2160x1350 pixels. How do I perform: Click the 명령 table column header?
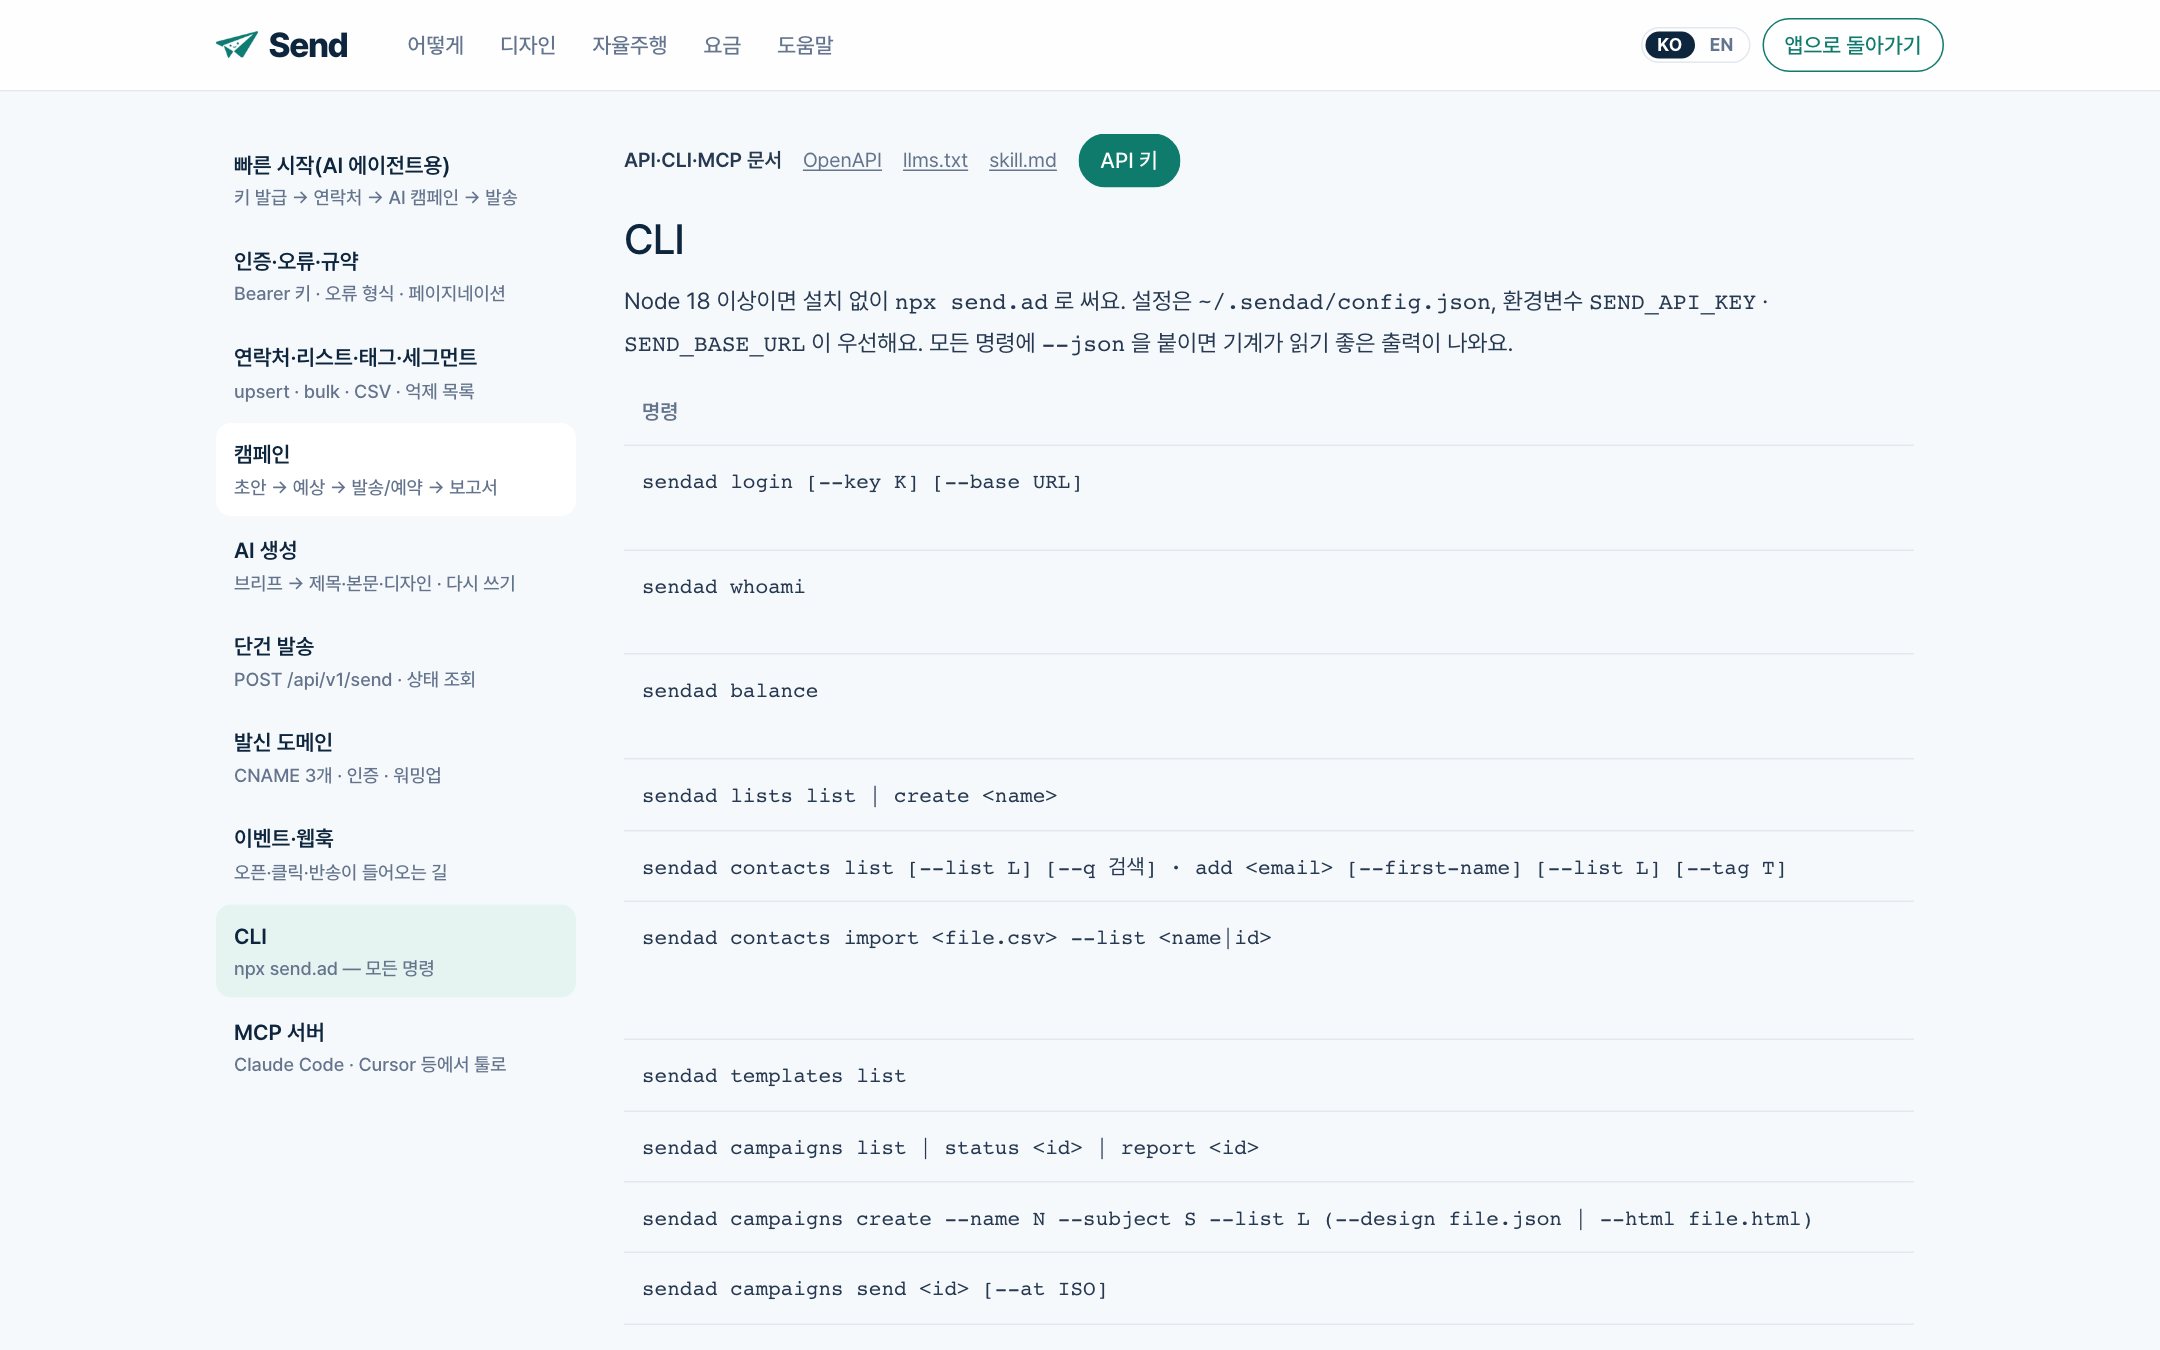click(x=660, y=411)
